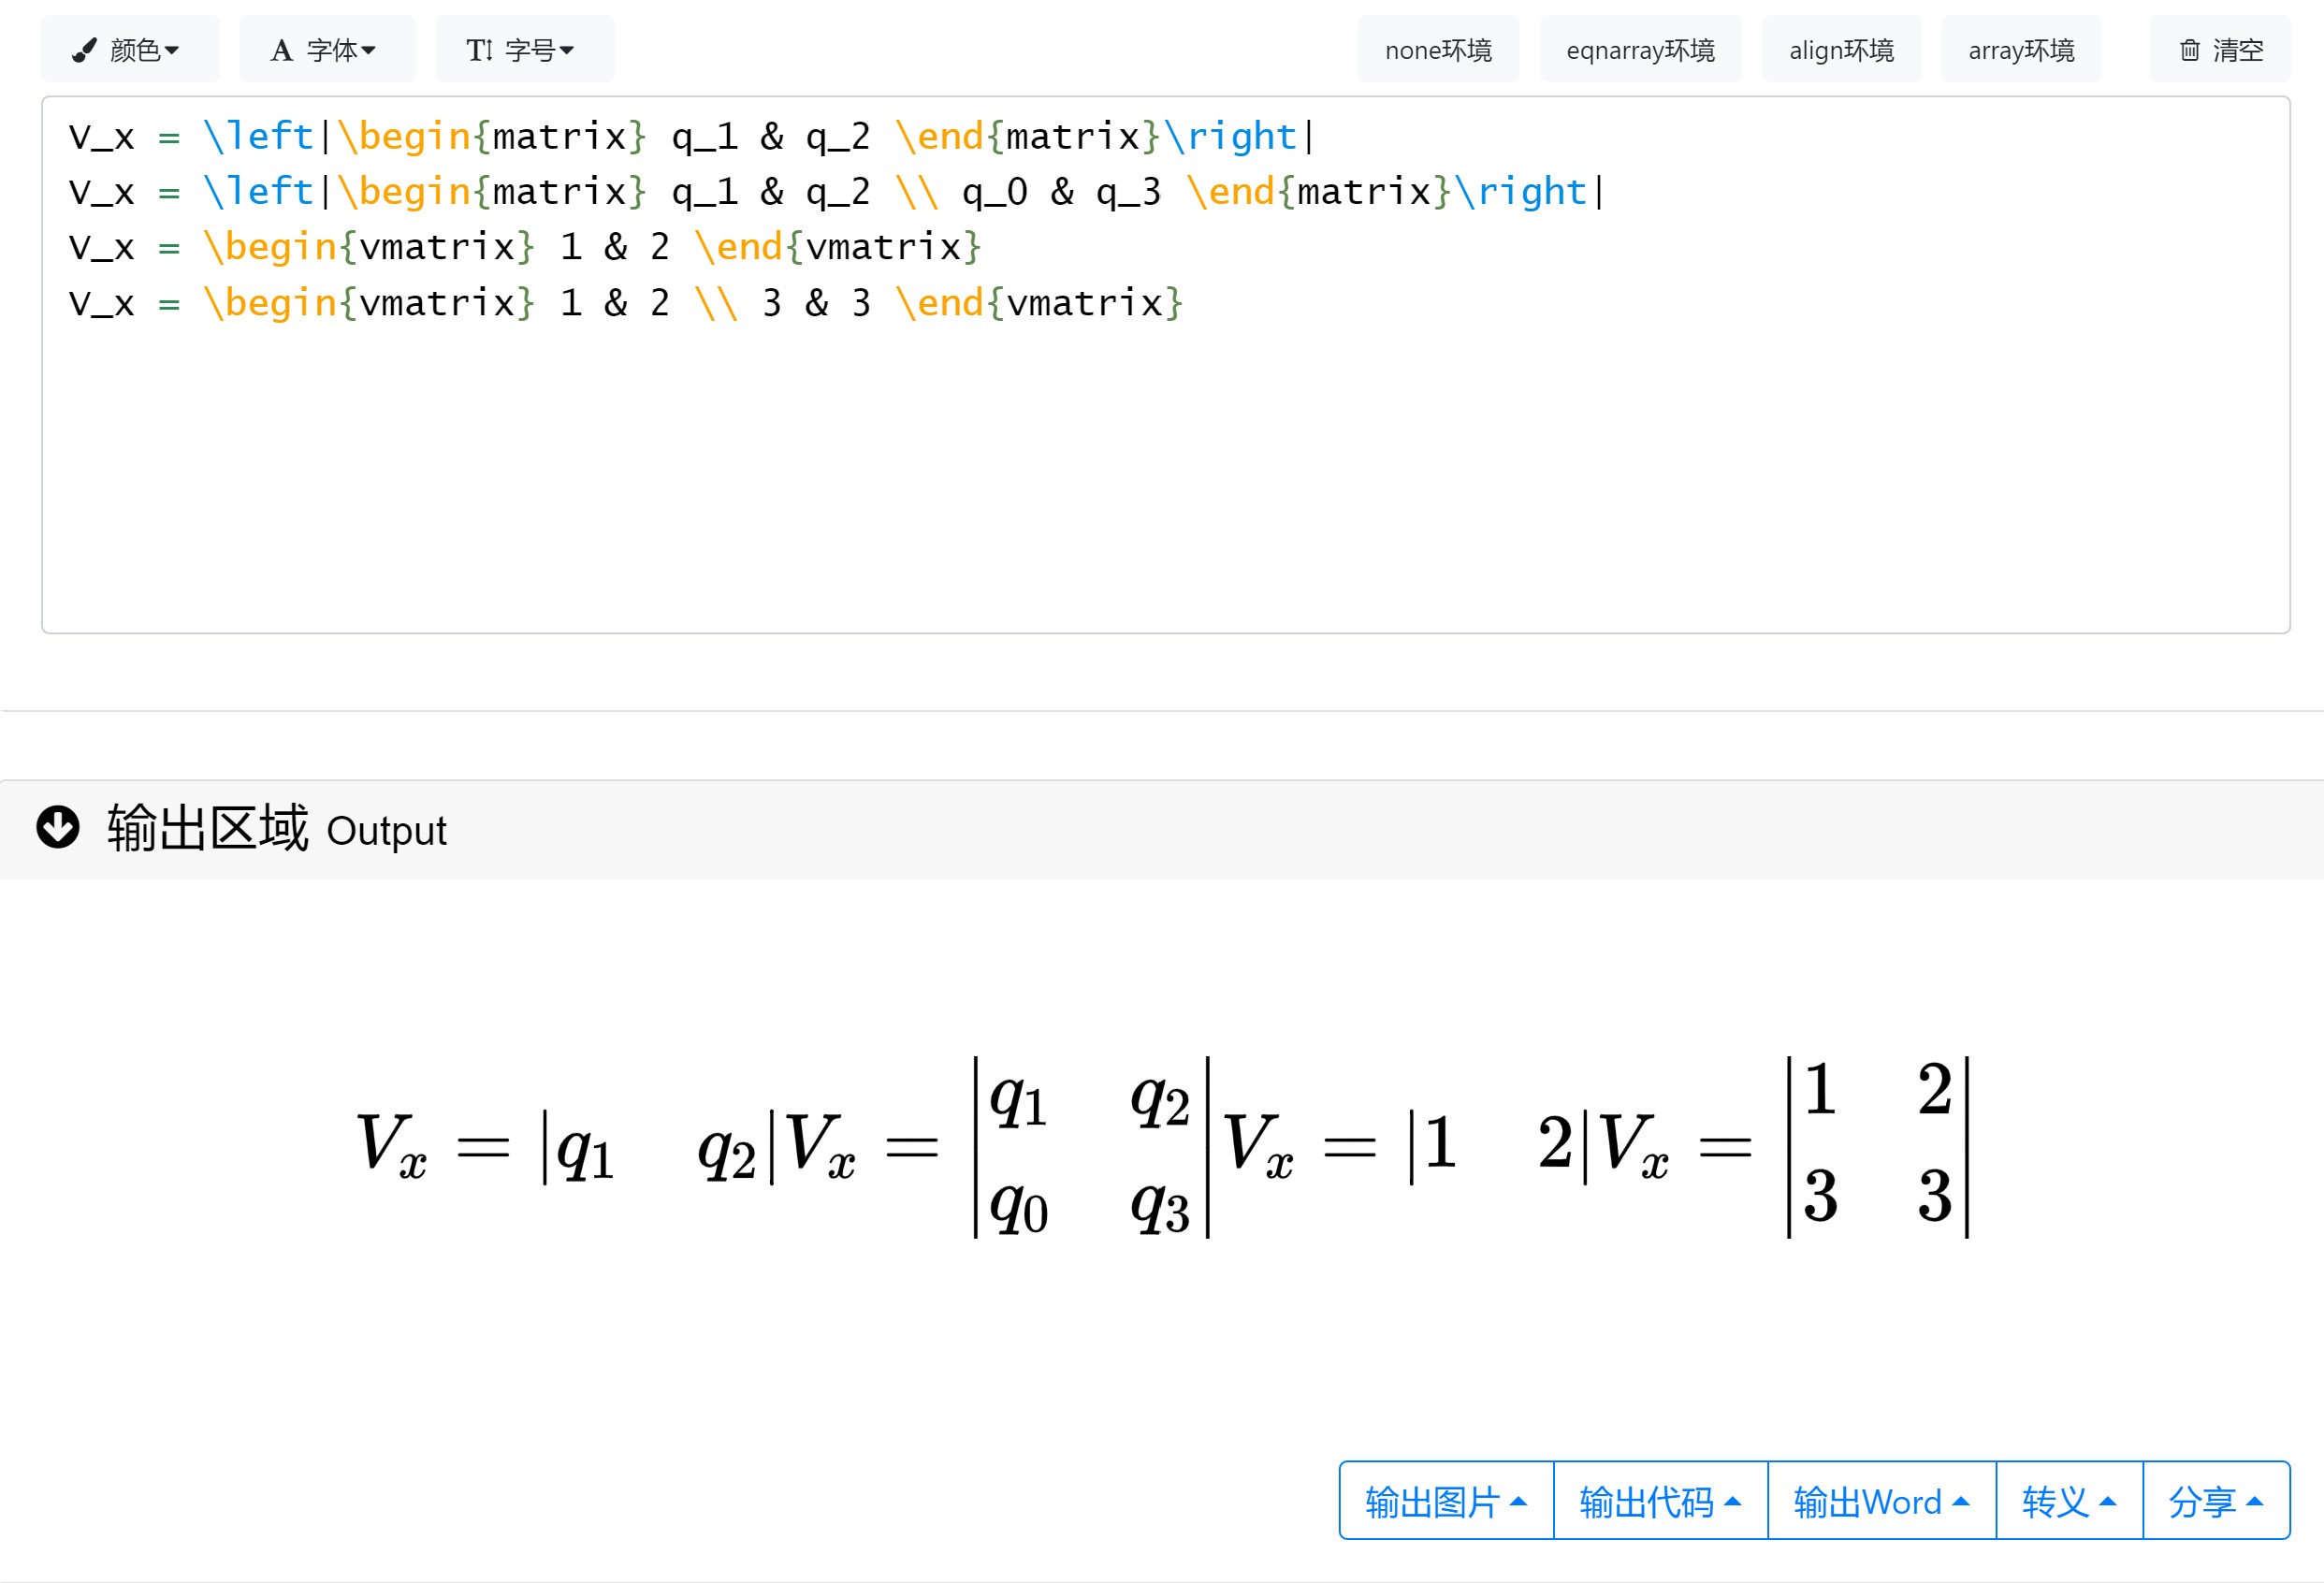
Task: Export the equation with 输出Word
Action: (x=1881, y=1500)
